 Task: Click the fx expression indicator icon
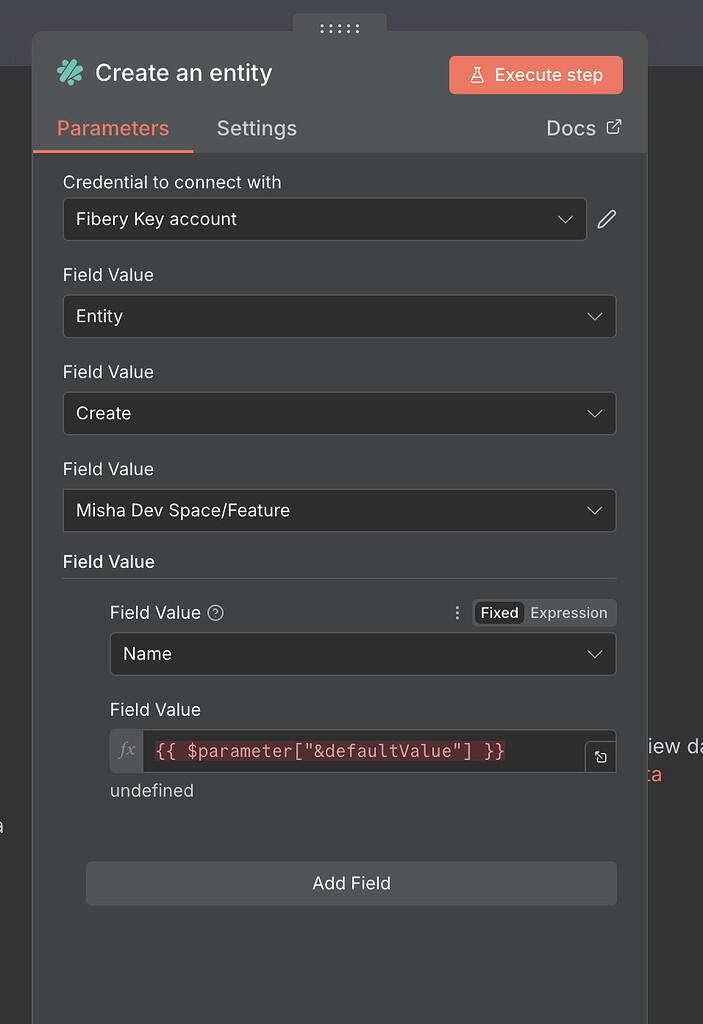pos(125,751)
